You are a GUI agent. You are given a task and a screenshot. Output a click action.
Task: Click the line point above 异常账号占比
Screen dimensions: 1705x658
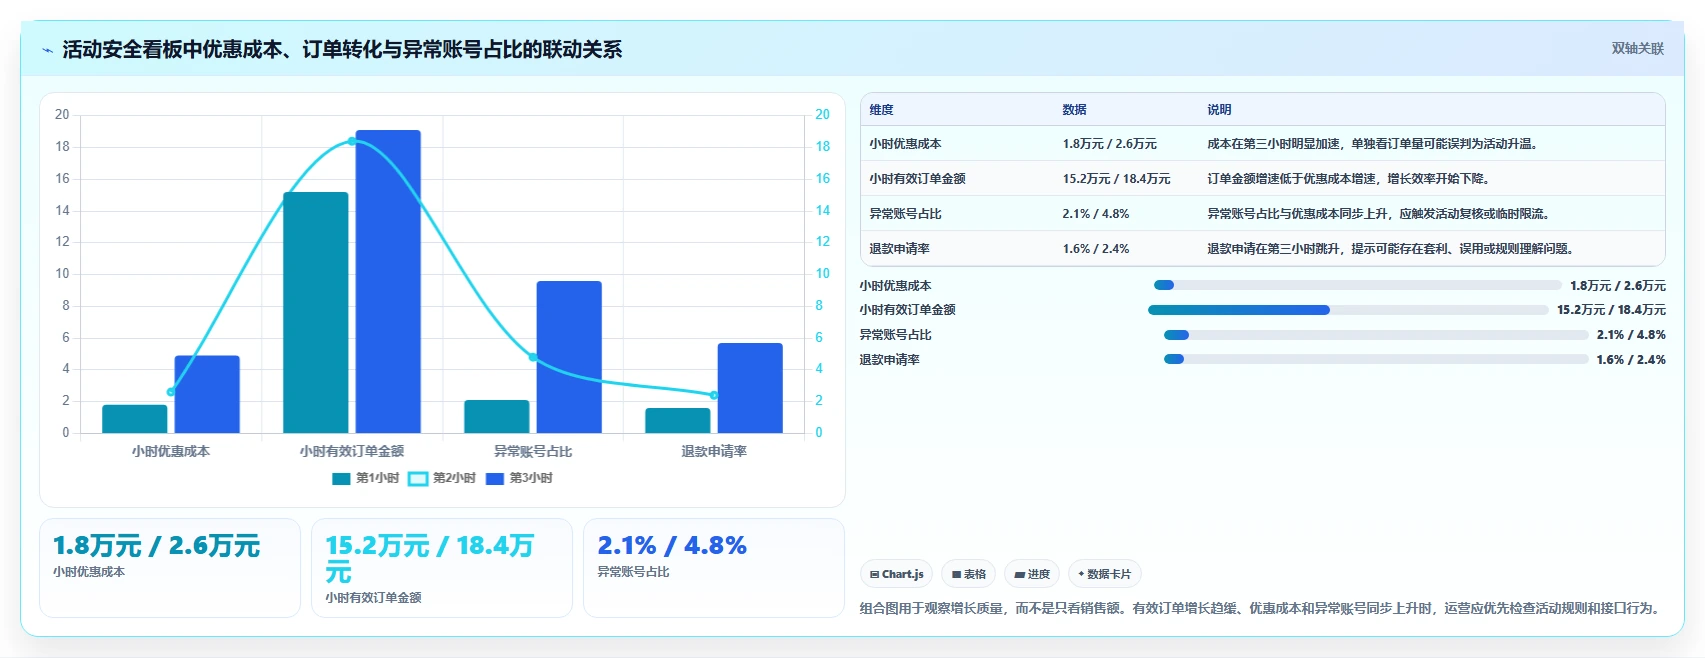coord(533,357)
